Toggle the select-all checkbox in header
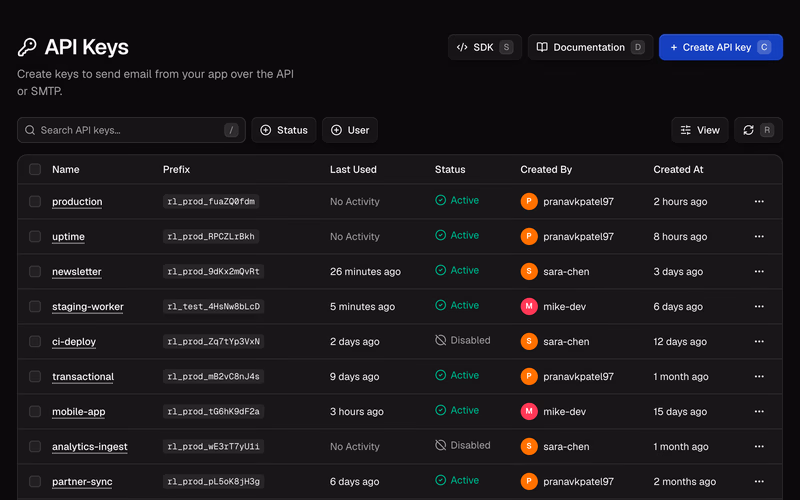 pyautogui.click(x=35, y=169)
